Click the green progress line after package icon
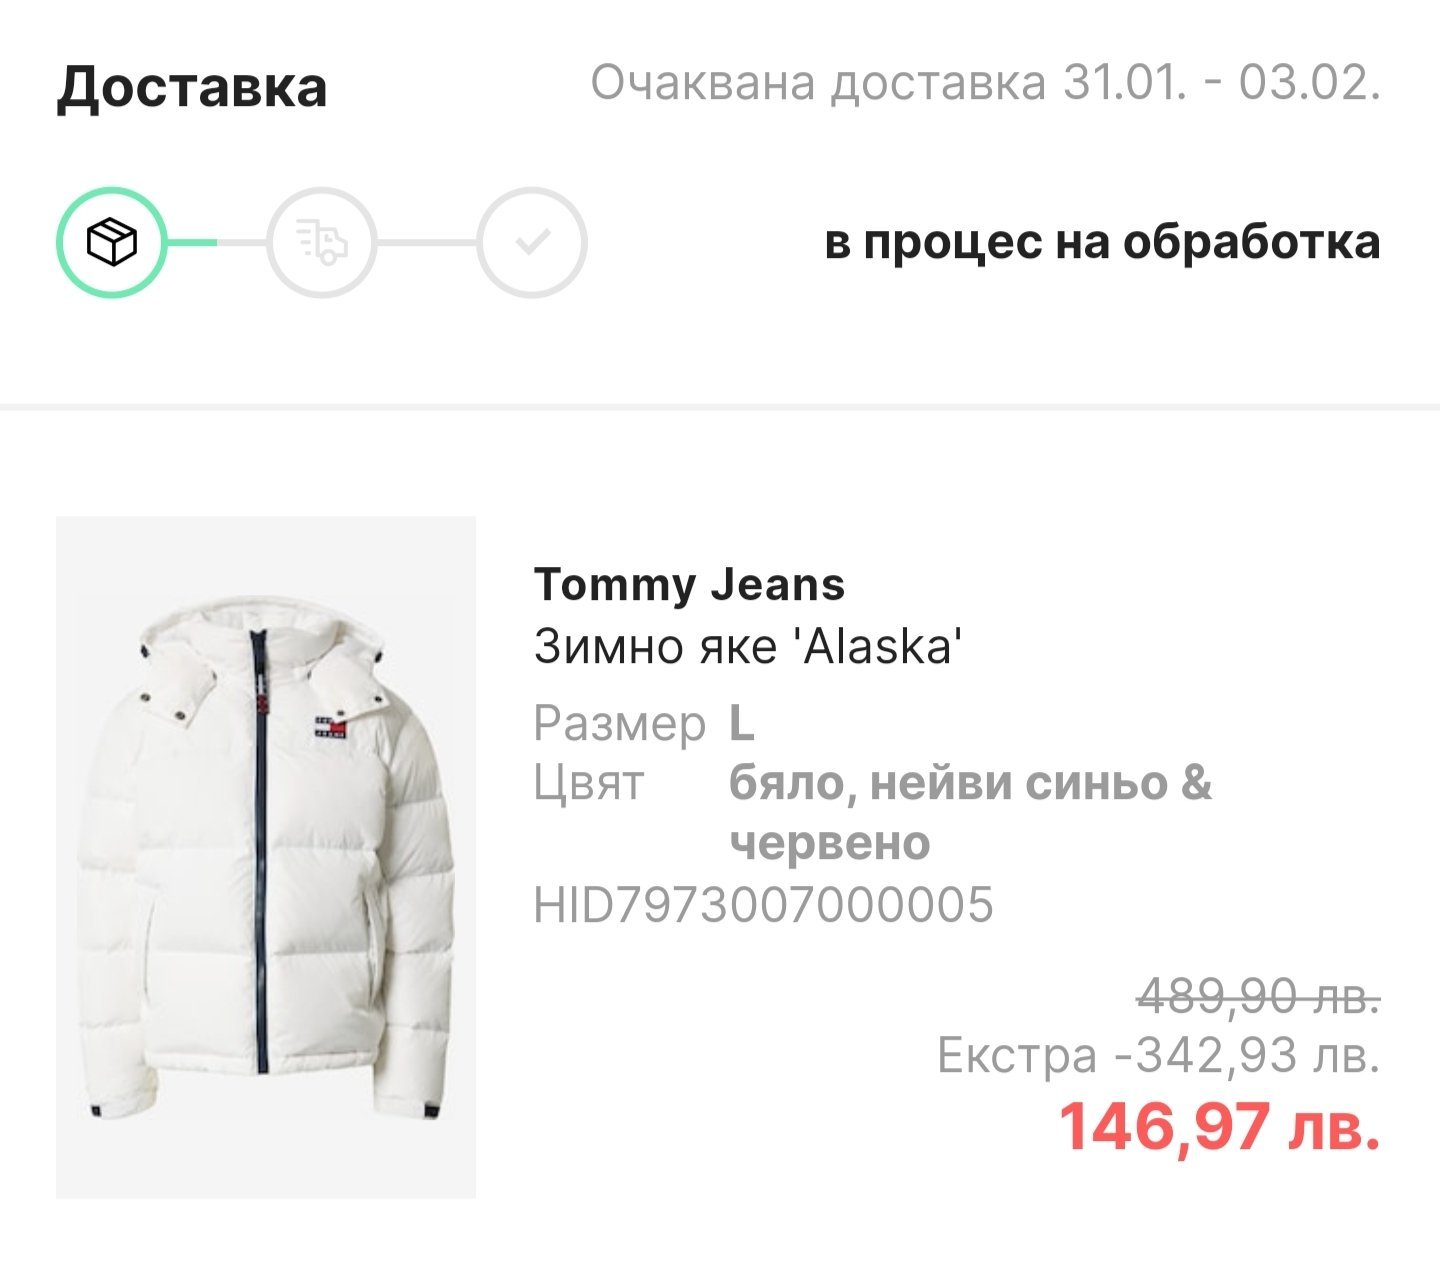Image resolution: width=1440 pixels, height=1285 pixels. [x=191, y=242]
